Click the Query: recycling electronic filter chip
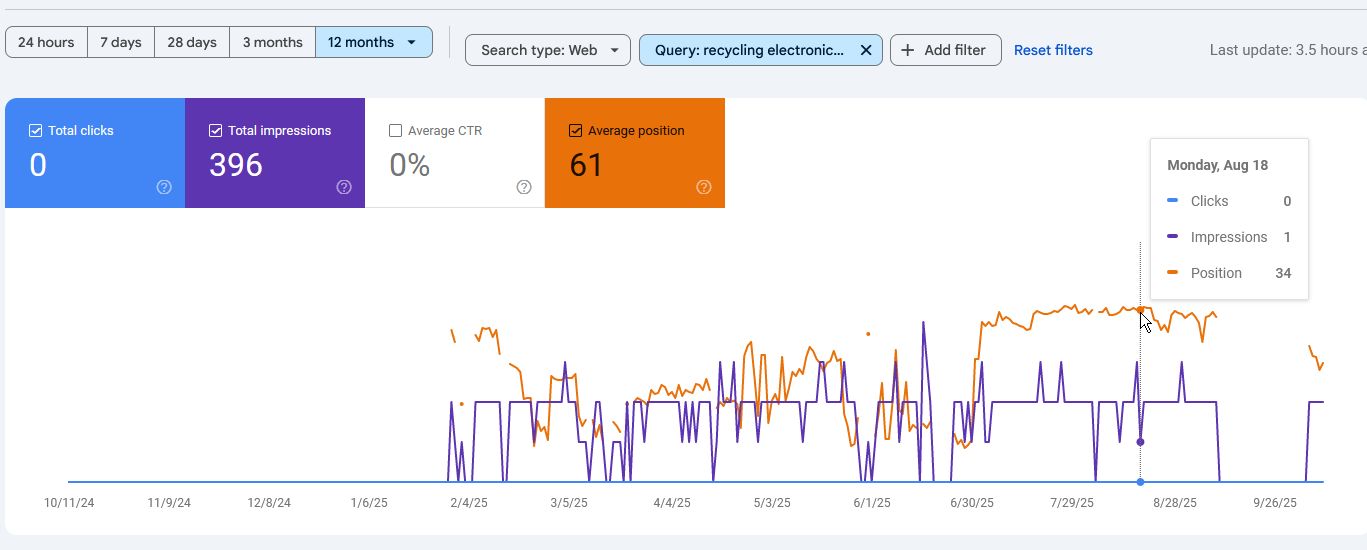Screen dimensions: 1367x550 749,50
